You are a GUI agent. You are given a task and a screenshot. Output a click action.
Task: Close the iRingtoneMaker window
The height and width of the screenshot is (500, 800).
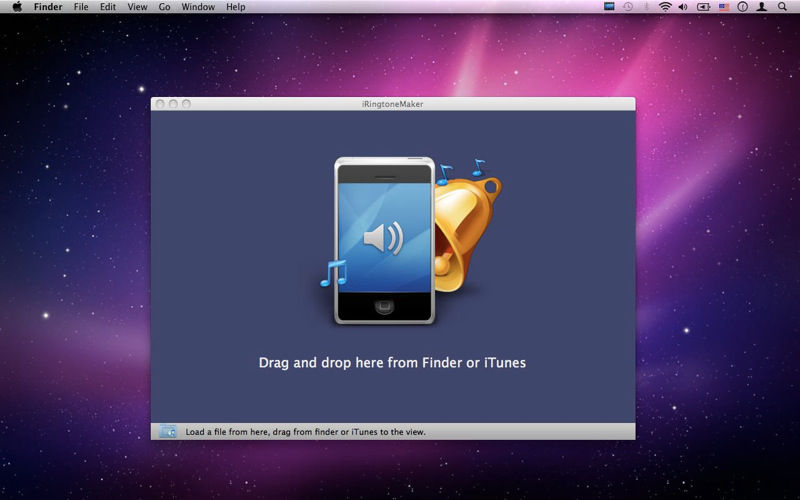(x=160, y=104)
